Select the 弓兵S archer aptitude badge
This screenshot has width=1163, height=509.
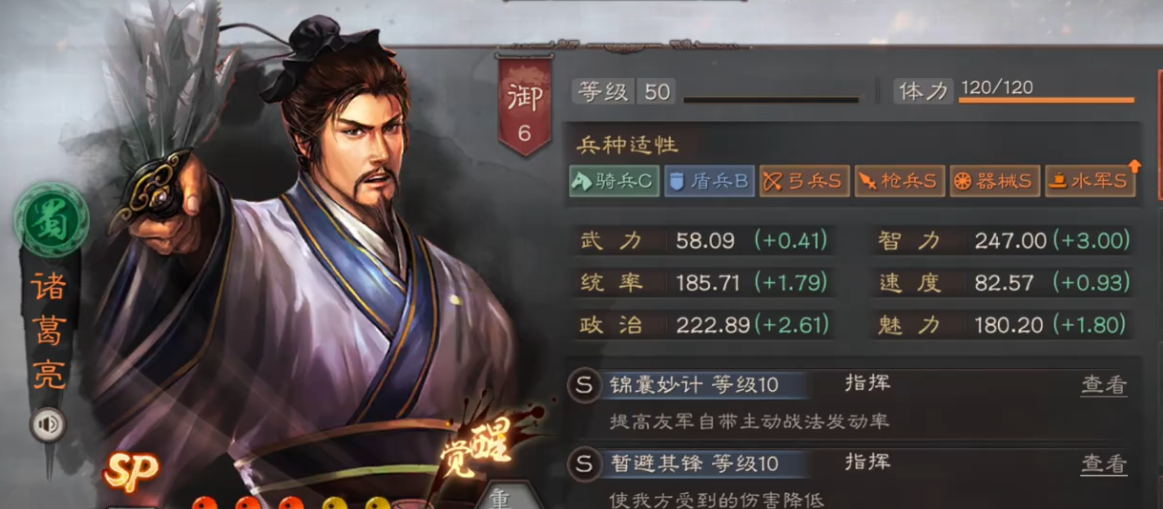805,181
